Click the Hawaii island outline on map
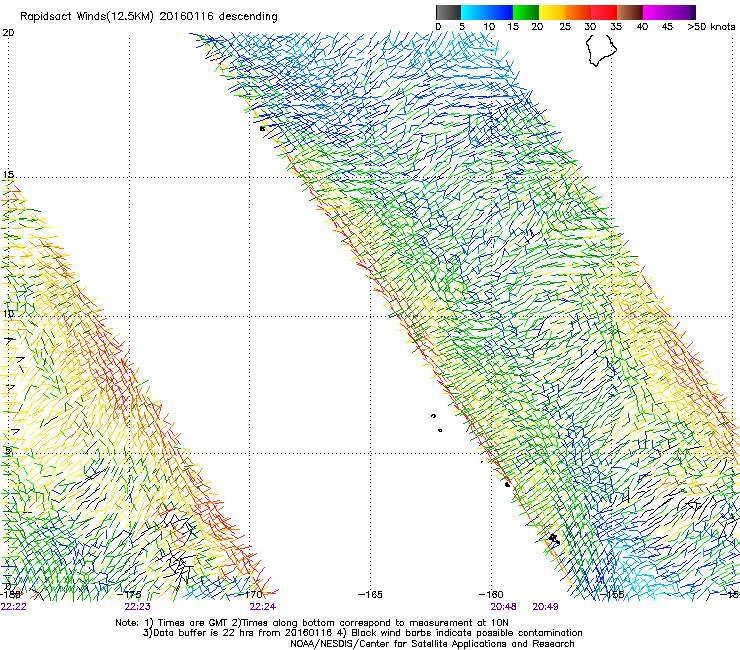The width and height of the screenshot is (740, 650). 601,50
